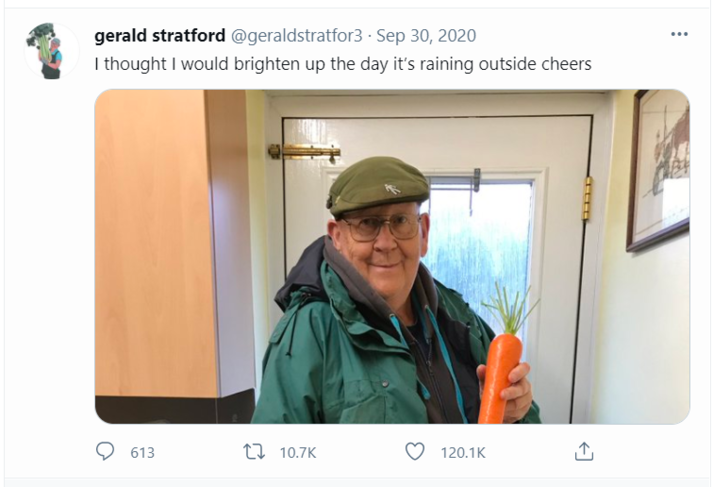
Task: Click the 120.1K likes count
Action: [462, 453]
